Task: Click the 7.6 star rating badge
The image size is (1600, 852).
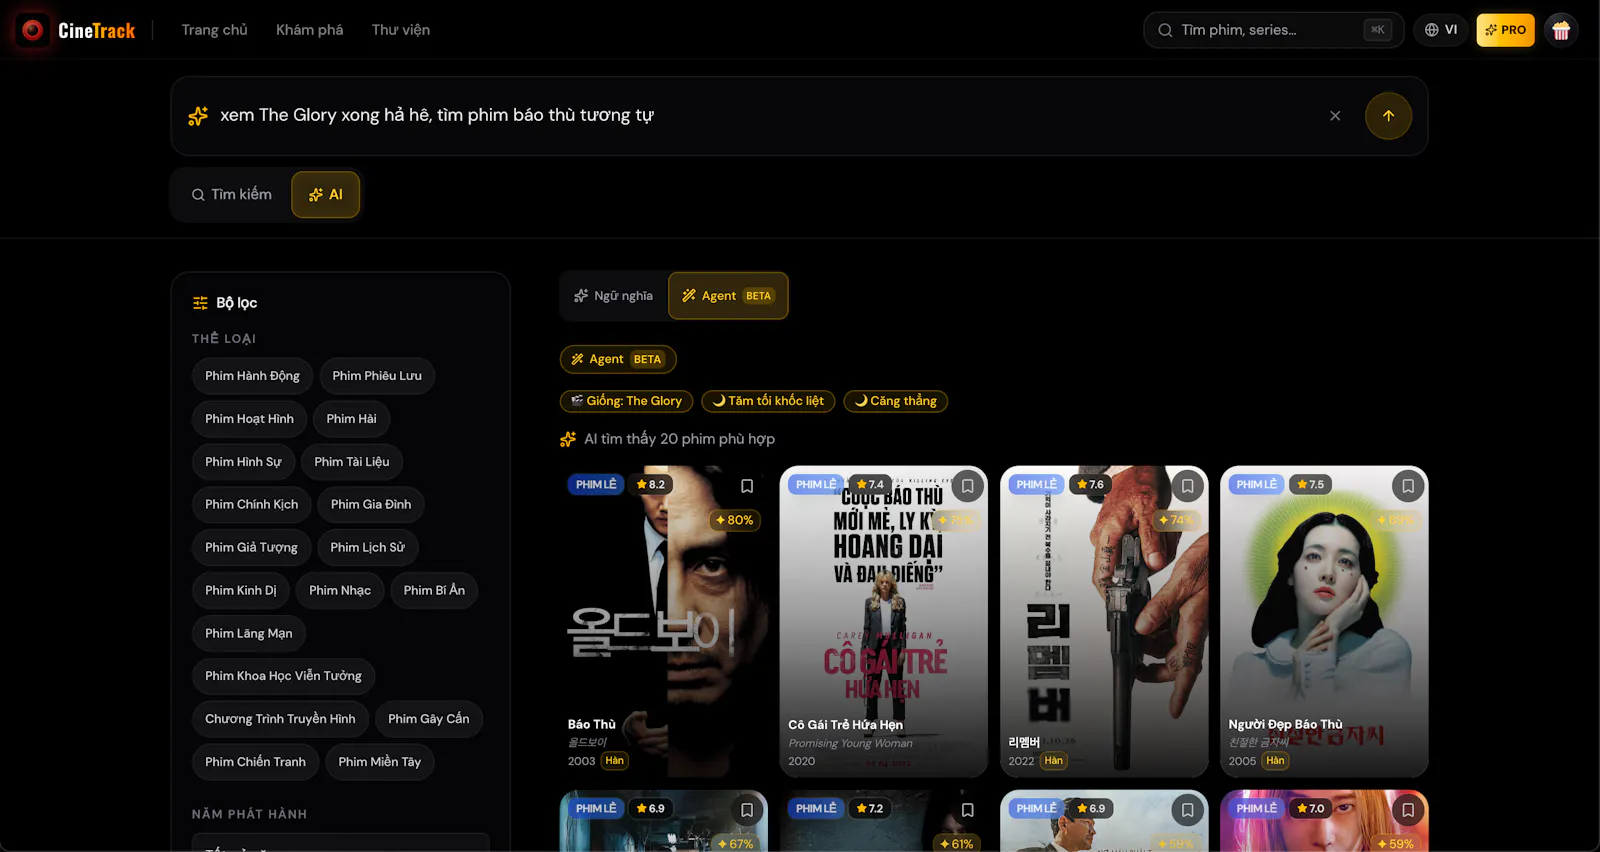Action: [x=1090, y=484]
